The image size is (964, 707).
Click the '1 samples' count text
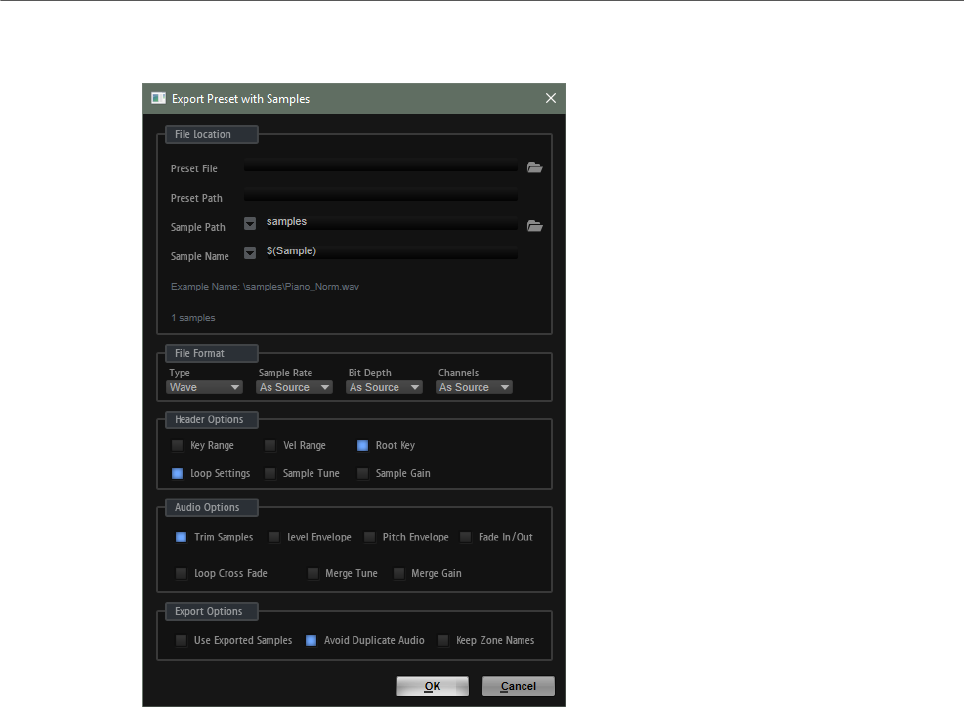(x=193, y=318)
